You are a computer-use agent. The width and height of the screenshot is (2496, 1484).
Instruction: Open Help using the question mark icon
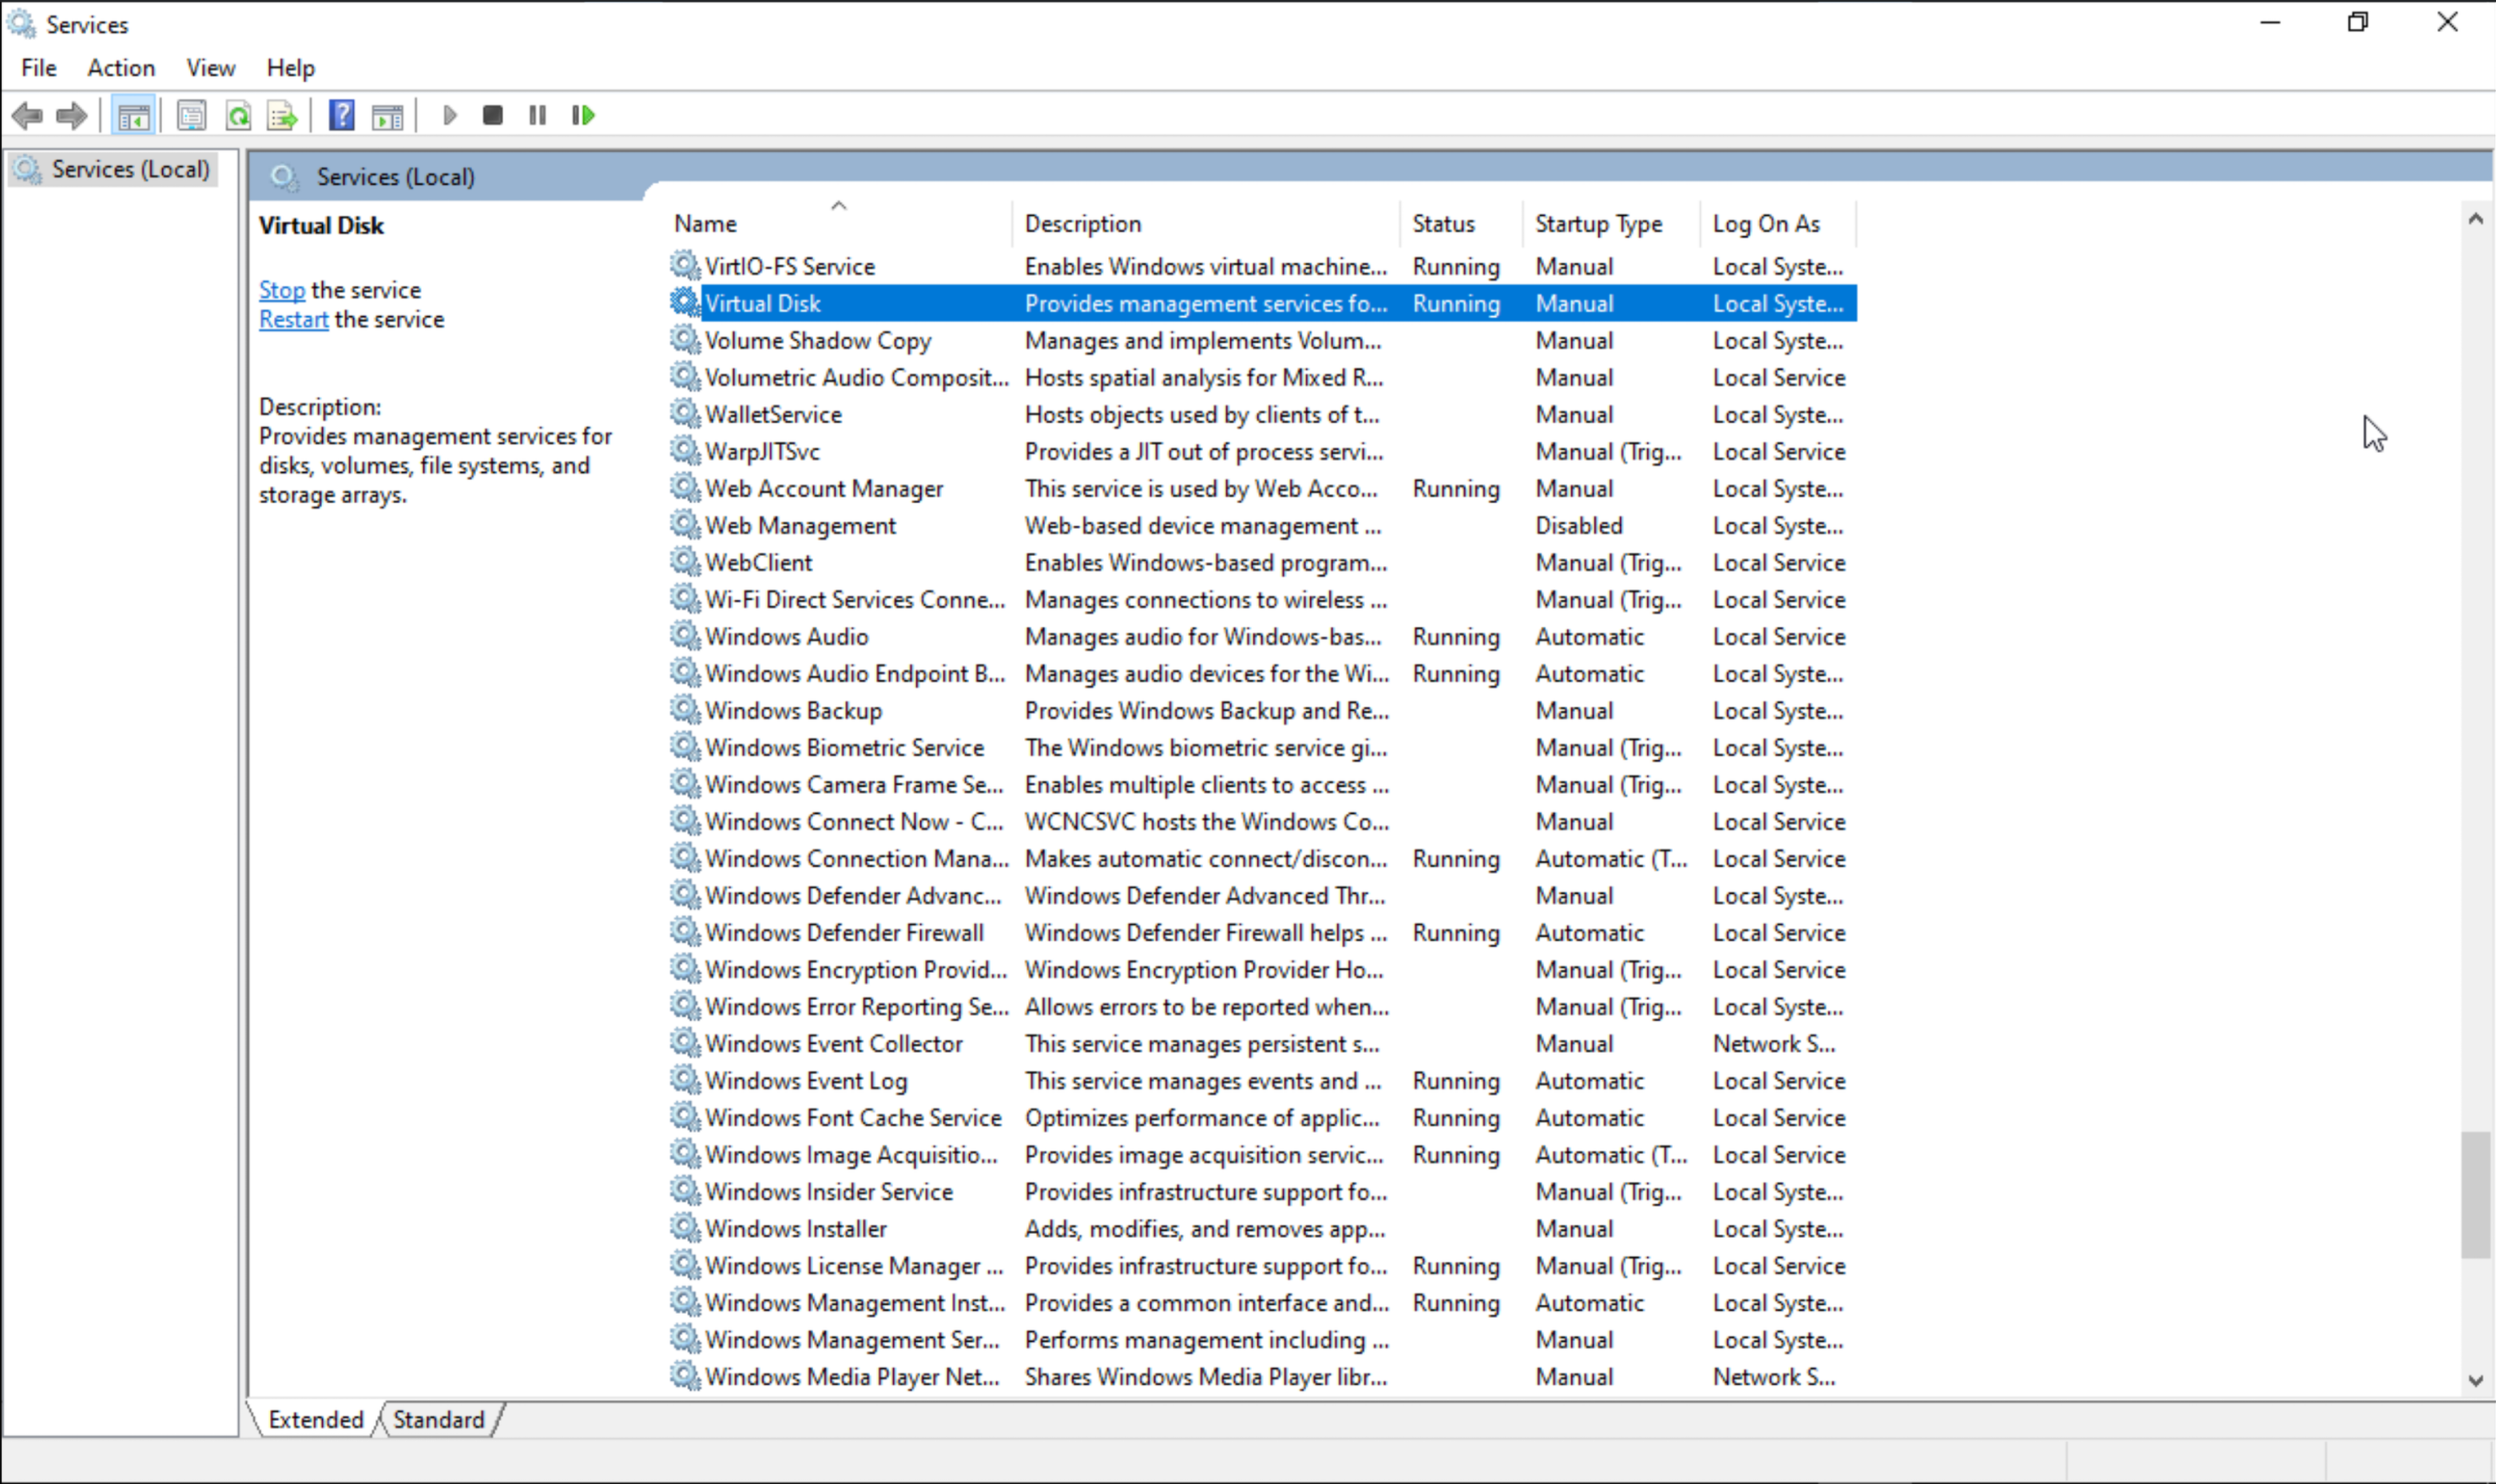click(340, 115)
